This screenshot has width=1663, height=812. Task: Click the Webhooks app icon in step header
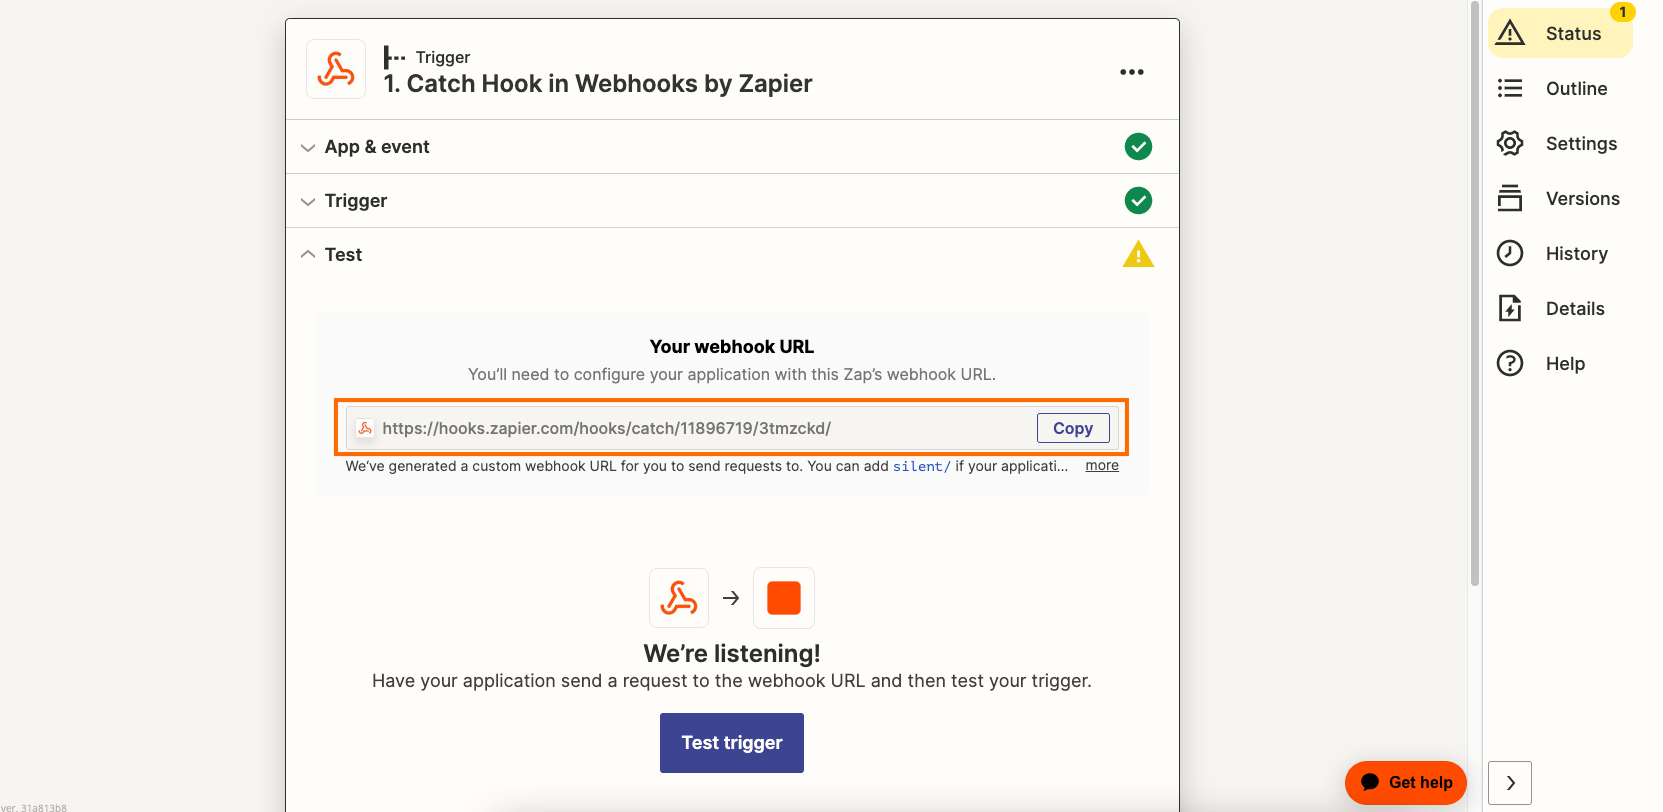336,69
